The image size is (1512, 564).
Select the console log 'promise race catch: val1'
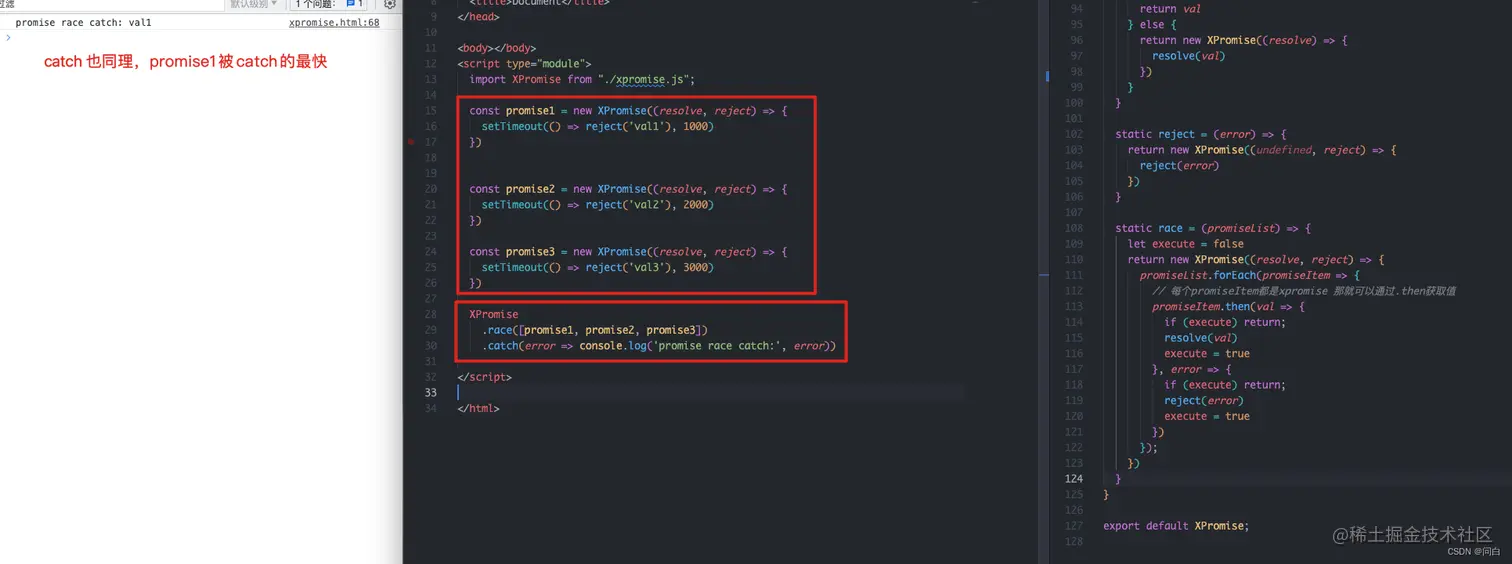click(x=83, y=22)
